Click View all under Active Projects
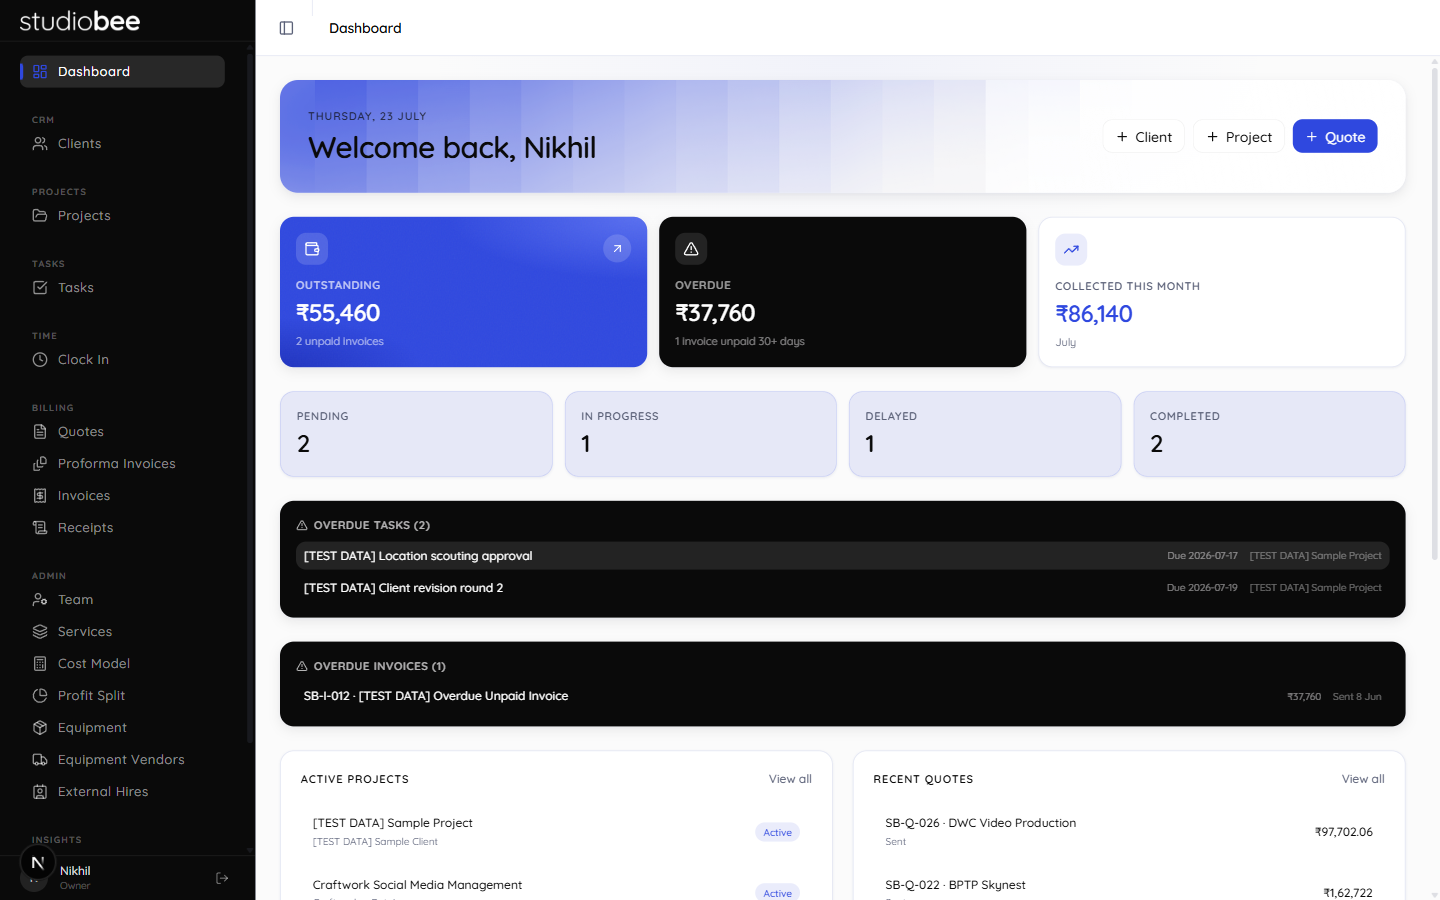Screen dimensions: 1440x900 [x=790, y=779]
